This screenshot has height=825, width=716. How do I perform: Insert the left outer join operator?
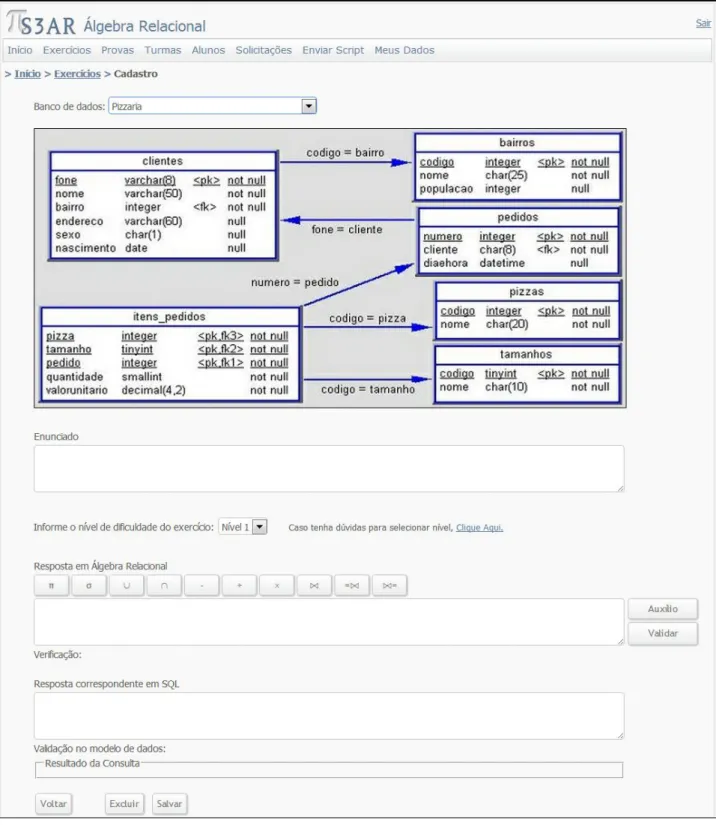(x=352, y=586)
